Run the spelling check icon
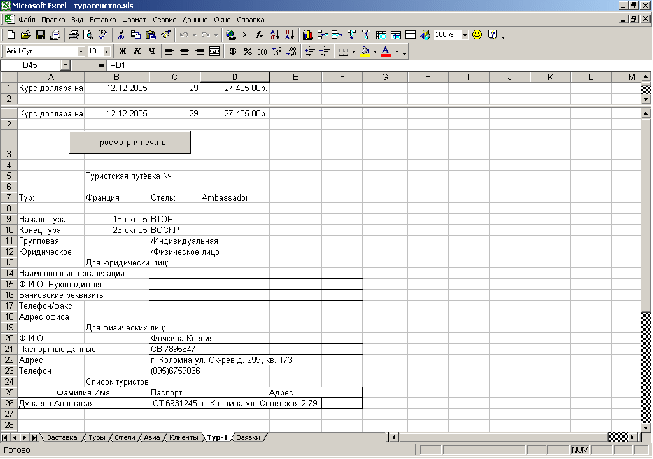653x459 pixels. 102,35
